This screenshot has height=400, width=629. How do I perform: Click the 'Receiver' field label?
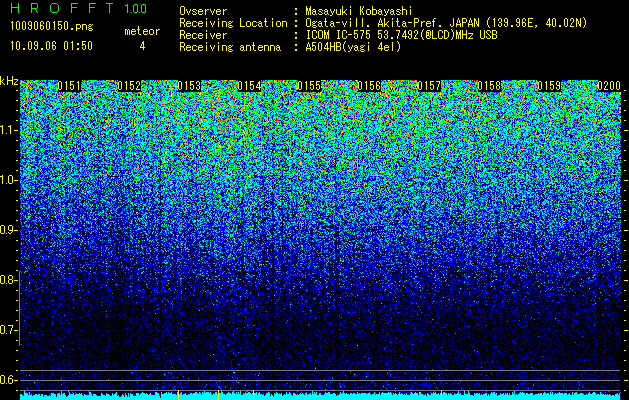pyautogui.click(x=203, y=35)
